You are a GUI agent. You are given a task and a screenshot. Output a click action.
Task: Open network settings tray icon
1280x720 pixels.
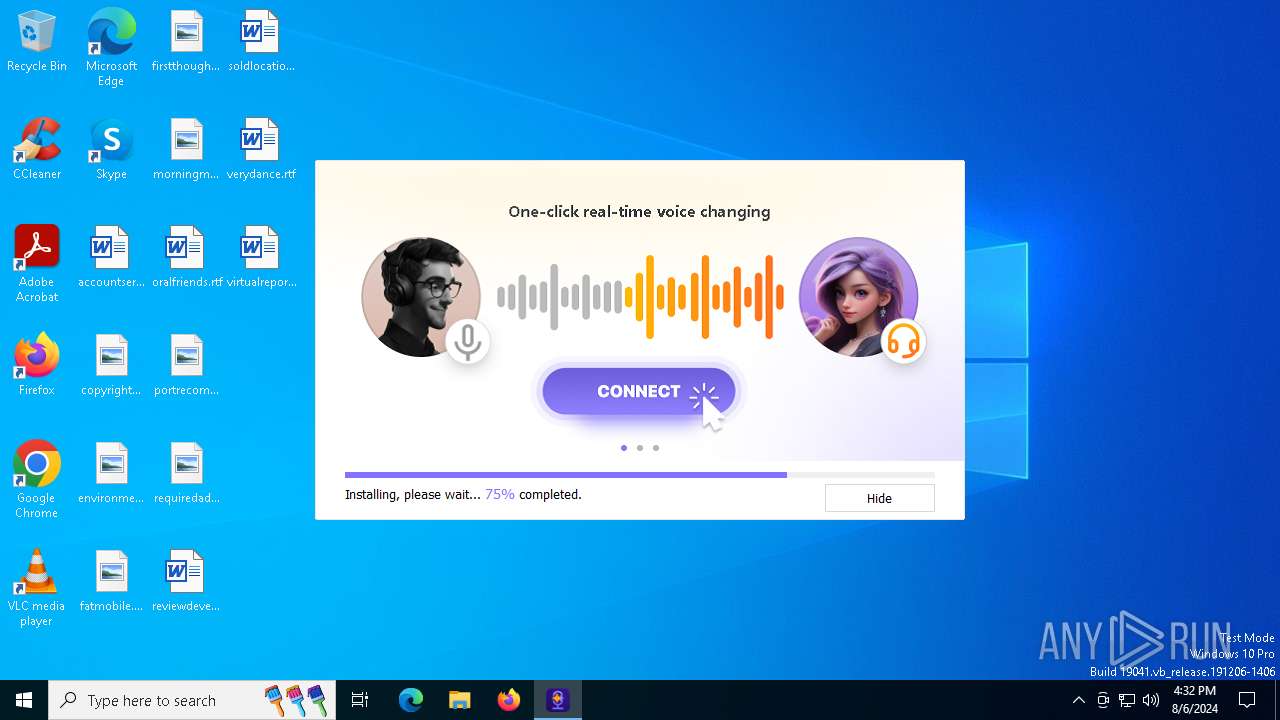[x=1127, y=700]
